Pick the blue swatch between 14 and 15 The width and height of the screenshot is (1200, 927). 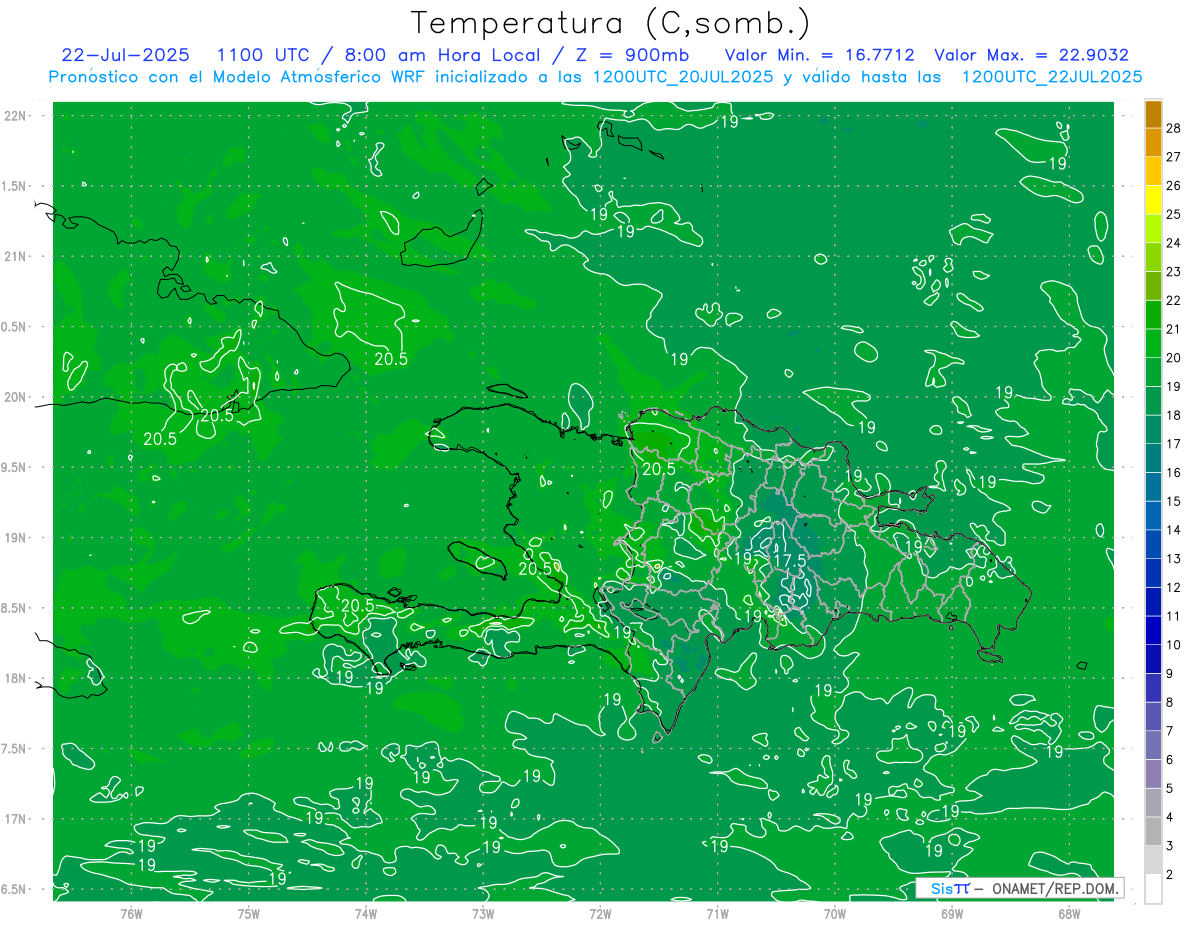point(1153,516)
